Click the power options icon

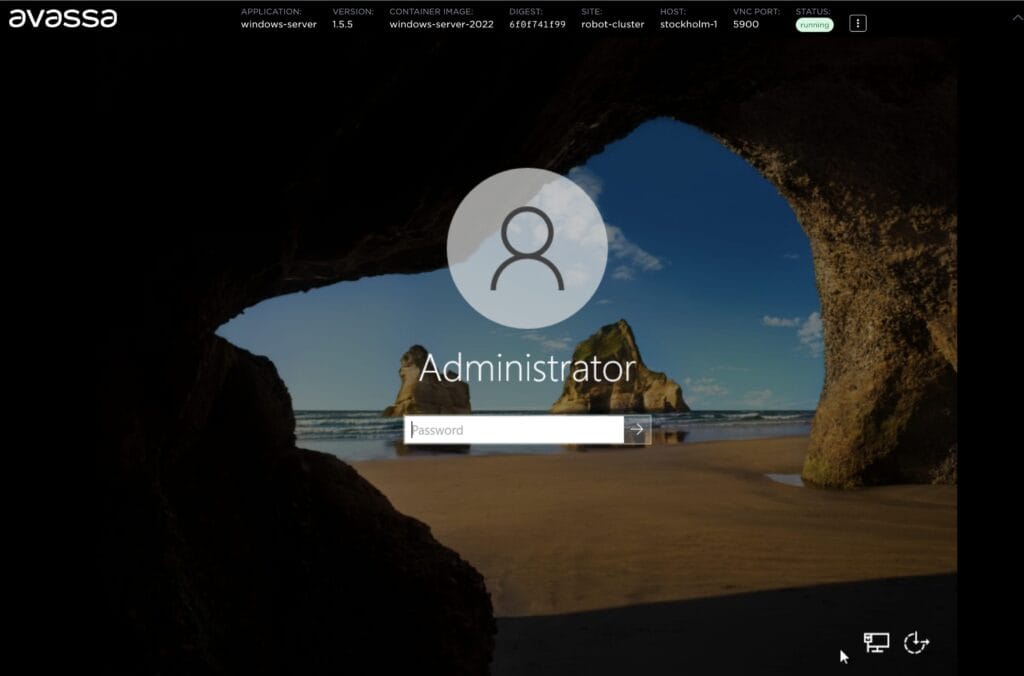[916, 644]
